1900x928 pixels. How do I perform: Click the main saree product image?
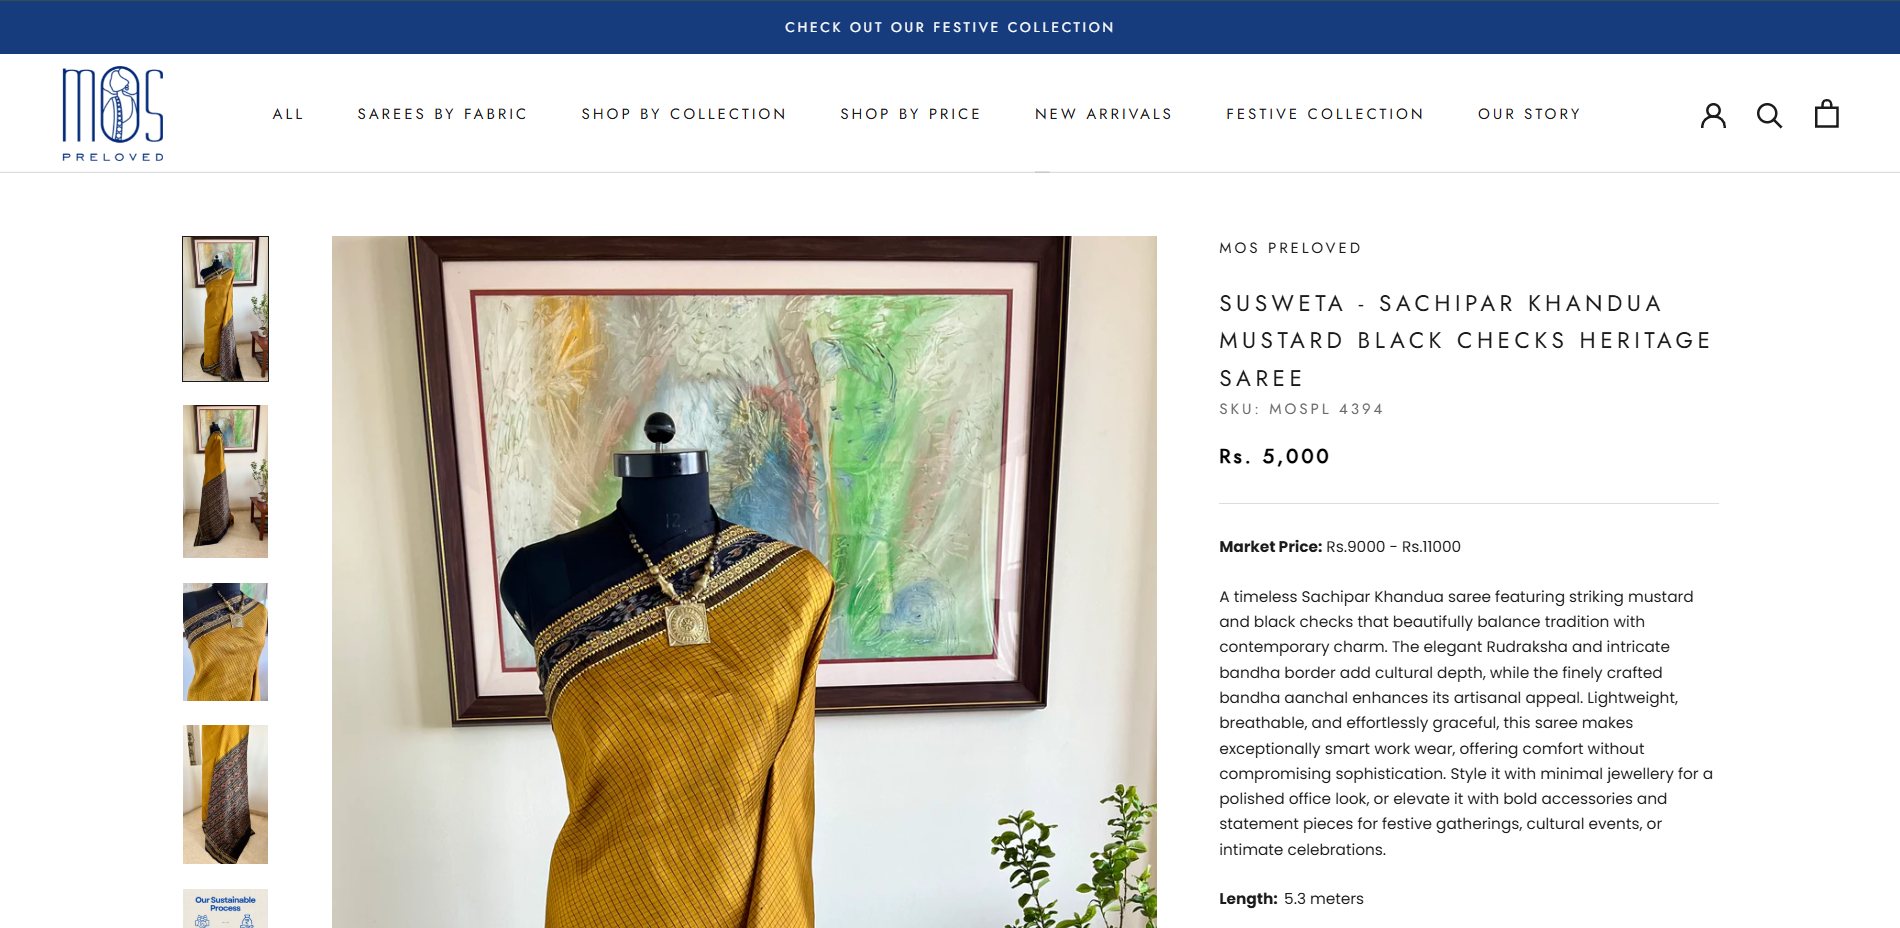pyautogui.click(x=744, y=582)
